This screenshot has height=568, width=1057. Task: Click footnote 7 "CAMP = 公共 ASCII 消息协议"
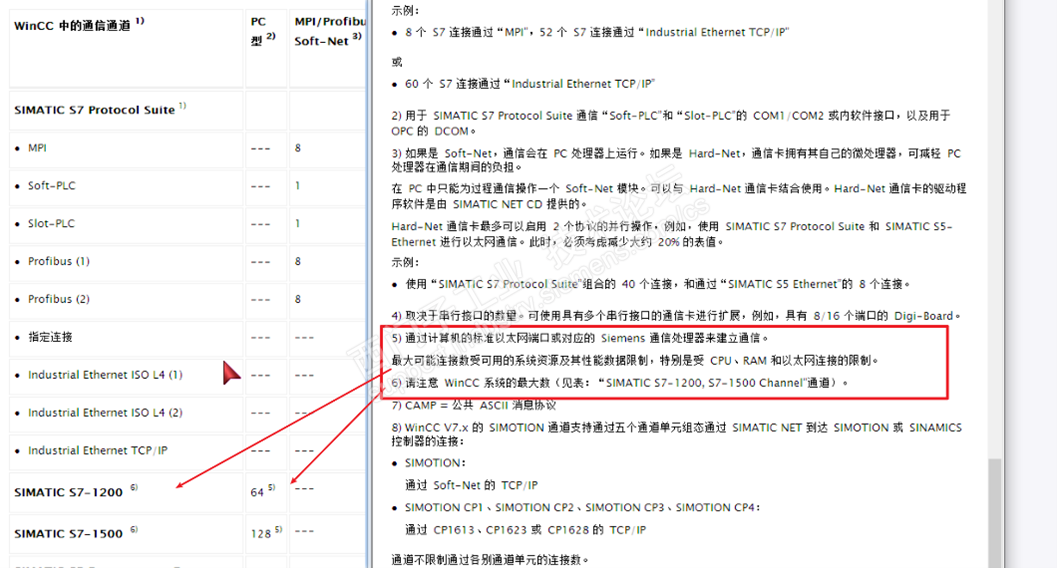click(474, 405)
